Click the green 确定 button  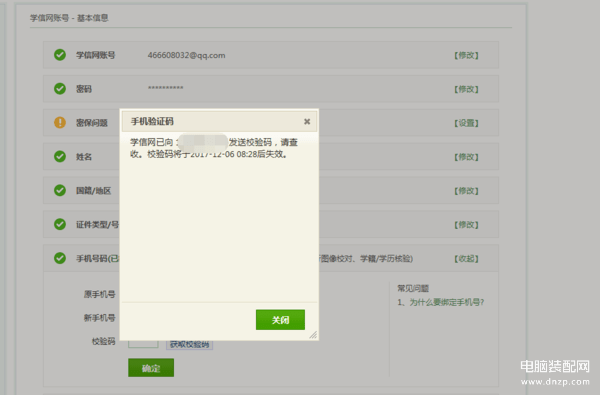(x=151, y=367)
